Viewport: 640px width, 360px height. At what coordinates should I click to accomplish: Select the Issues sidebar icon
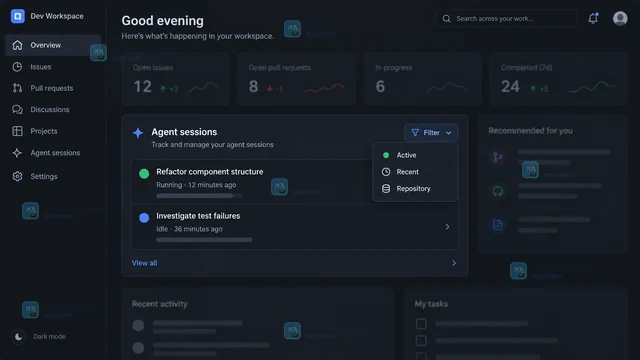point(17,67)
